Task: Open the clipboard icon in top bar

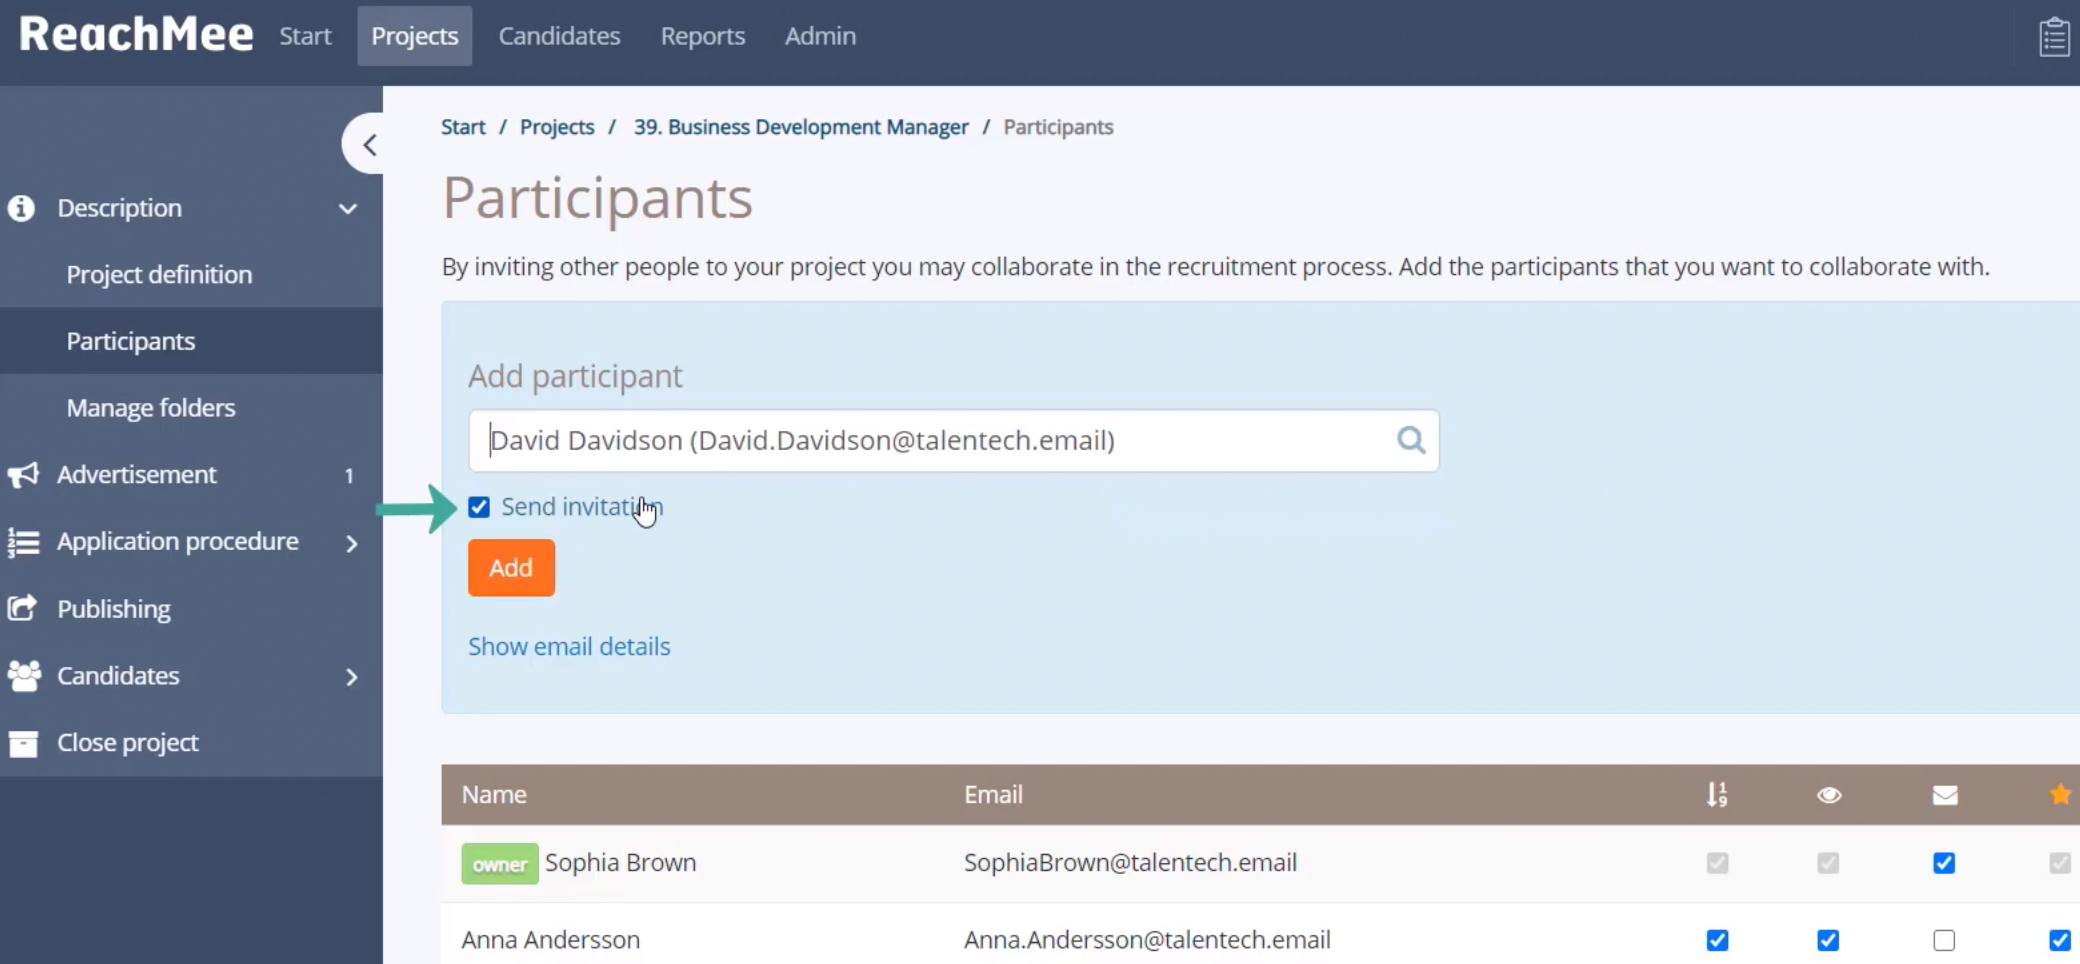Action: (x=2054, y=37)
